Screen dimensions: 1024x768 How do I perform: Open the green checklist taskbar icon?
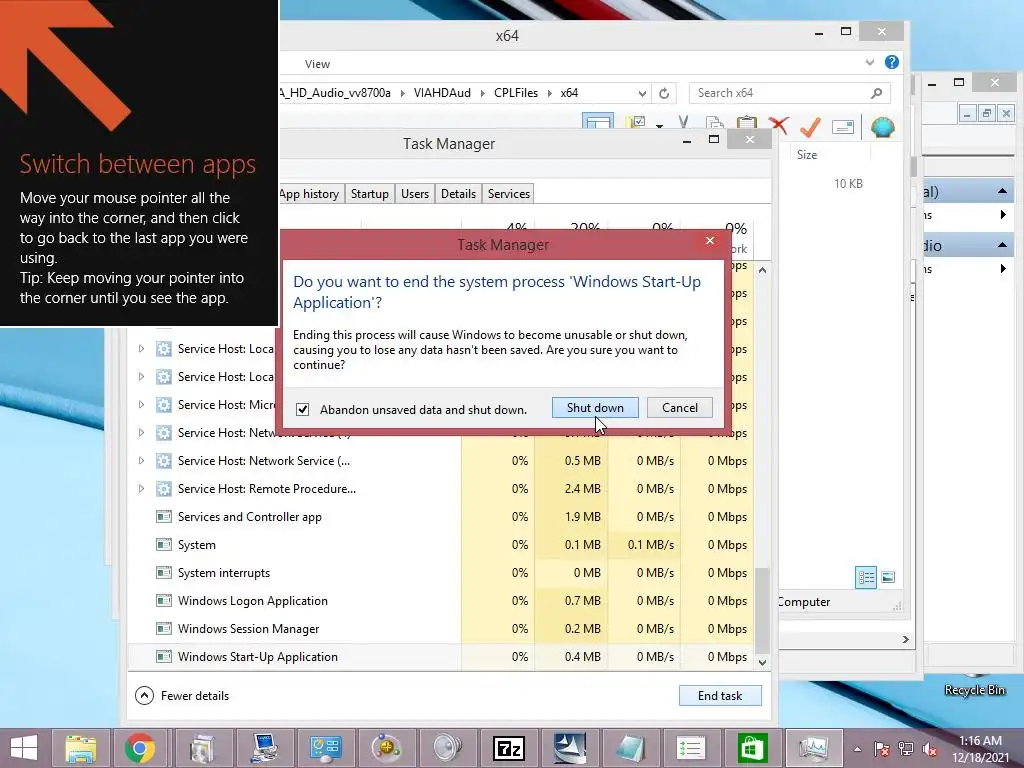[x=690, y=748]
